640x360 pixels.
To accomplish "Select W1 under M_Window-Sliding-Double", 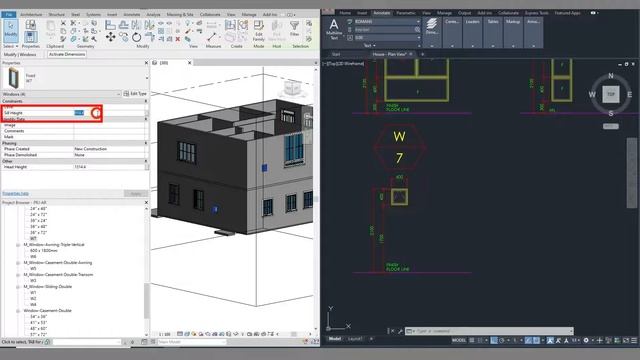I will [x=33, y=293].
